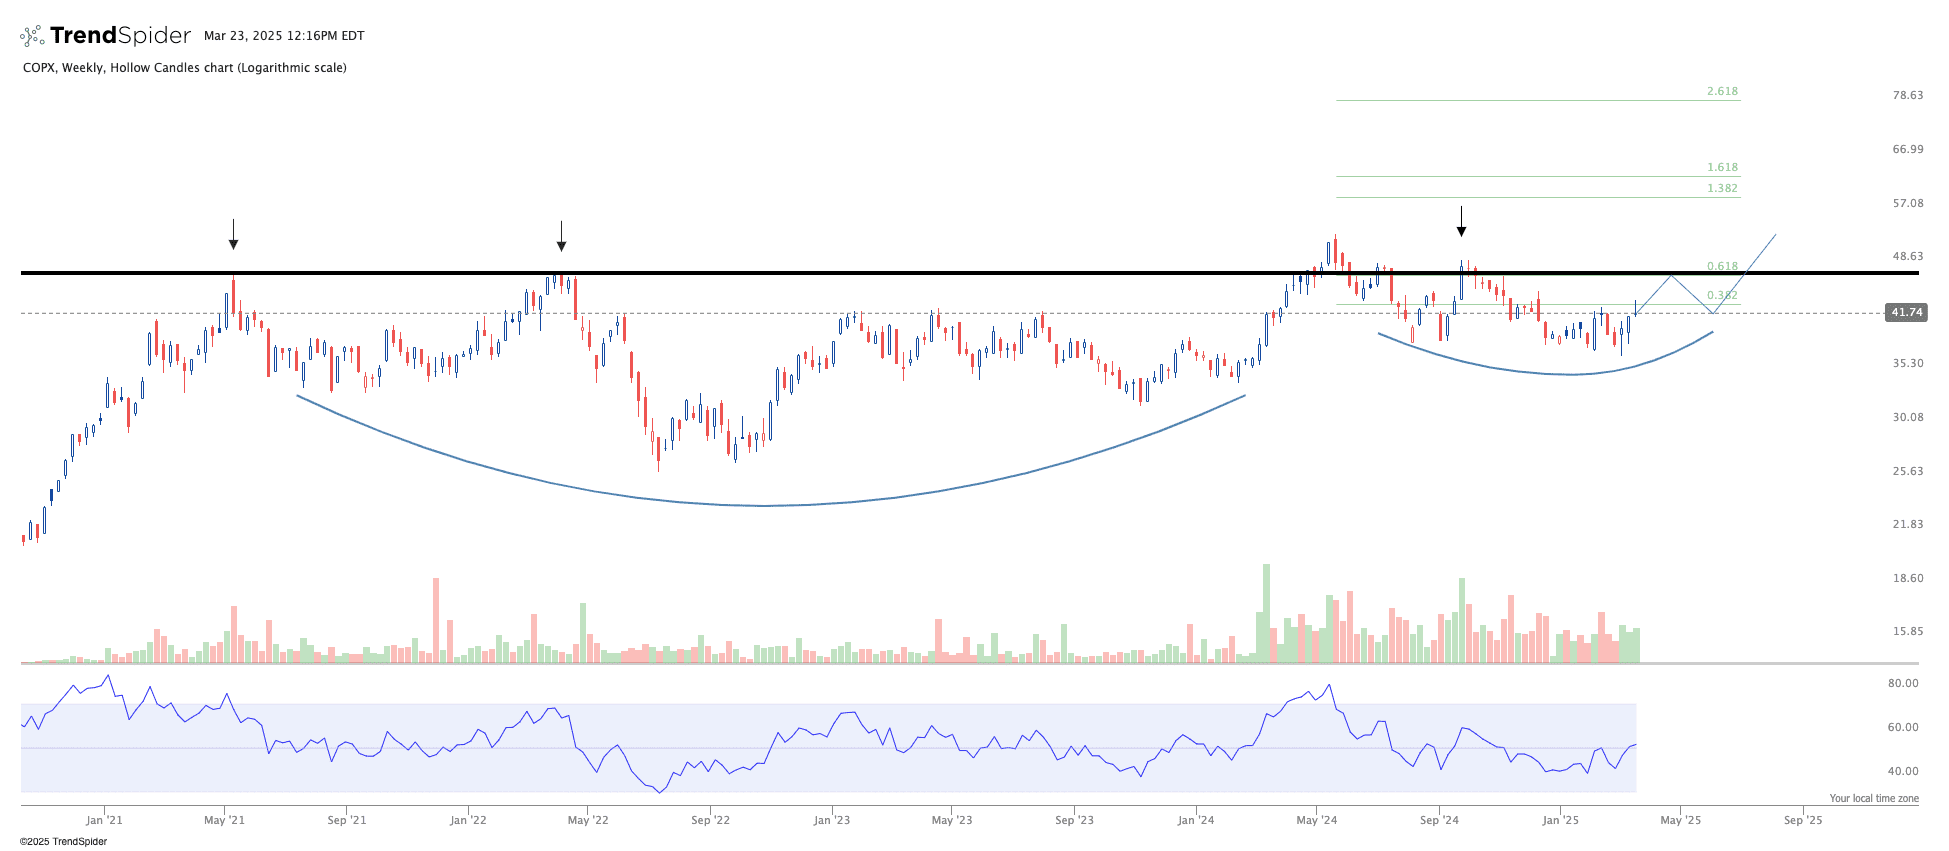Select the current price tag 41.74
1949x851 pixels.
point(1906,312)
